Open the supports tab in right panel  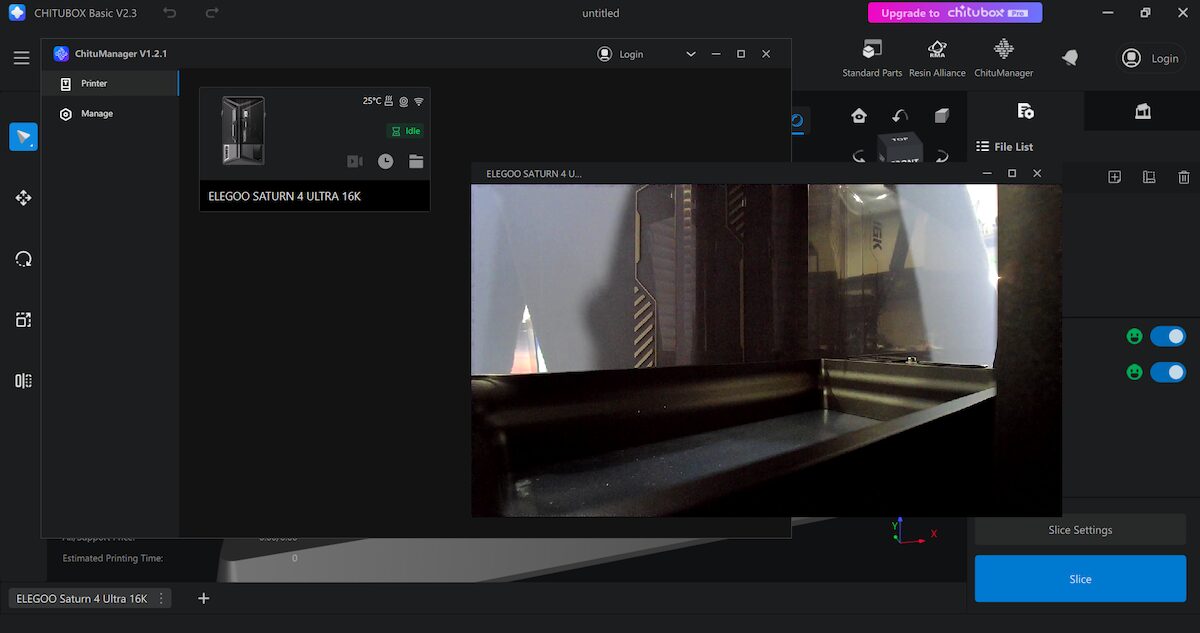pos(1142,111)
